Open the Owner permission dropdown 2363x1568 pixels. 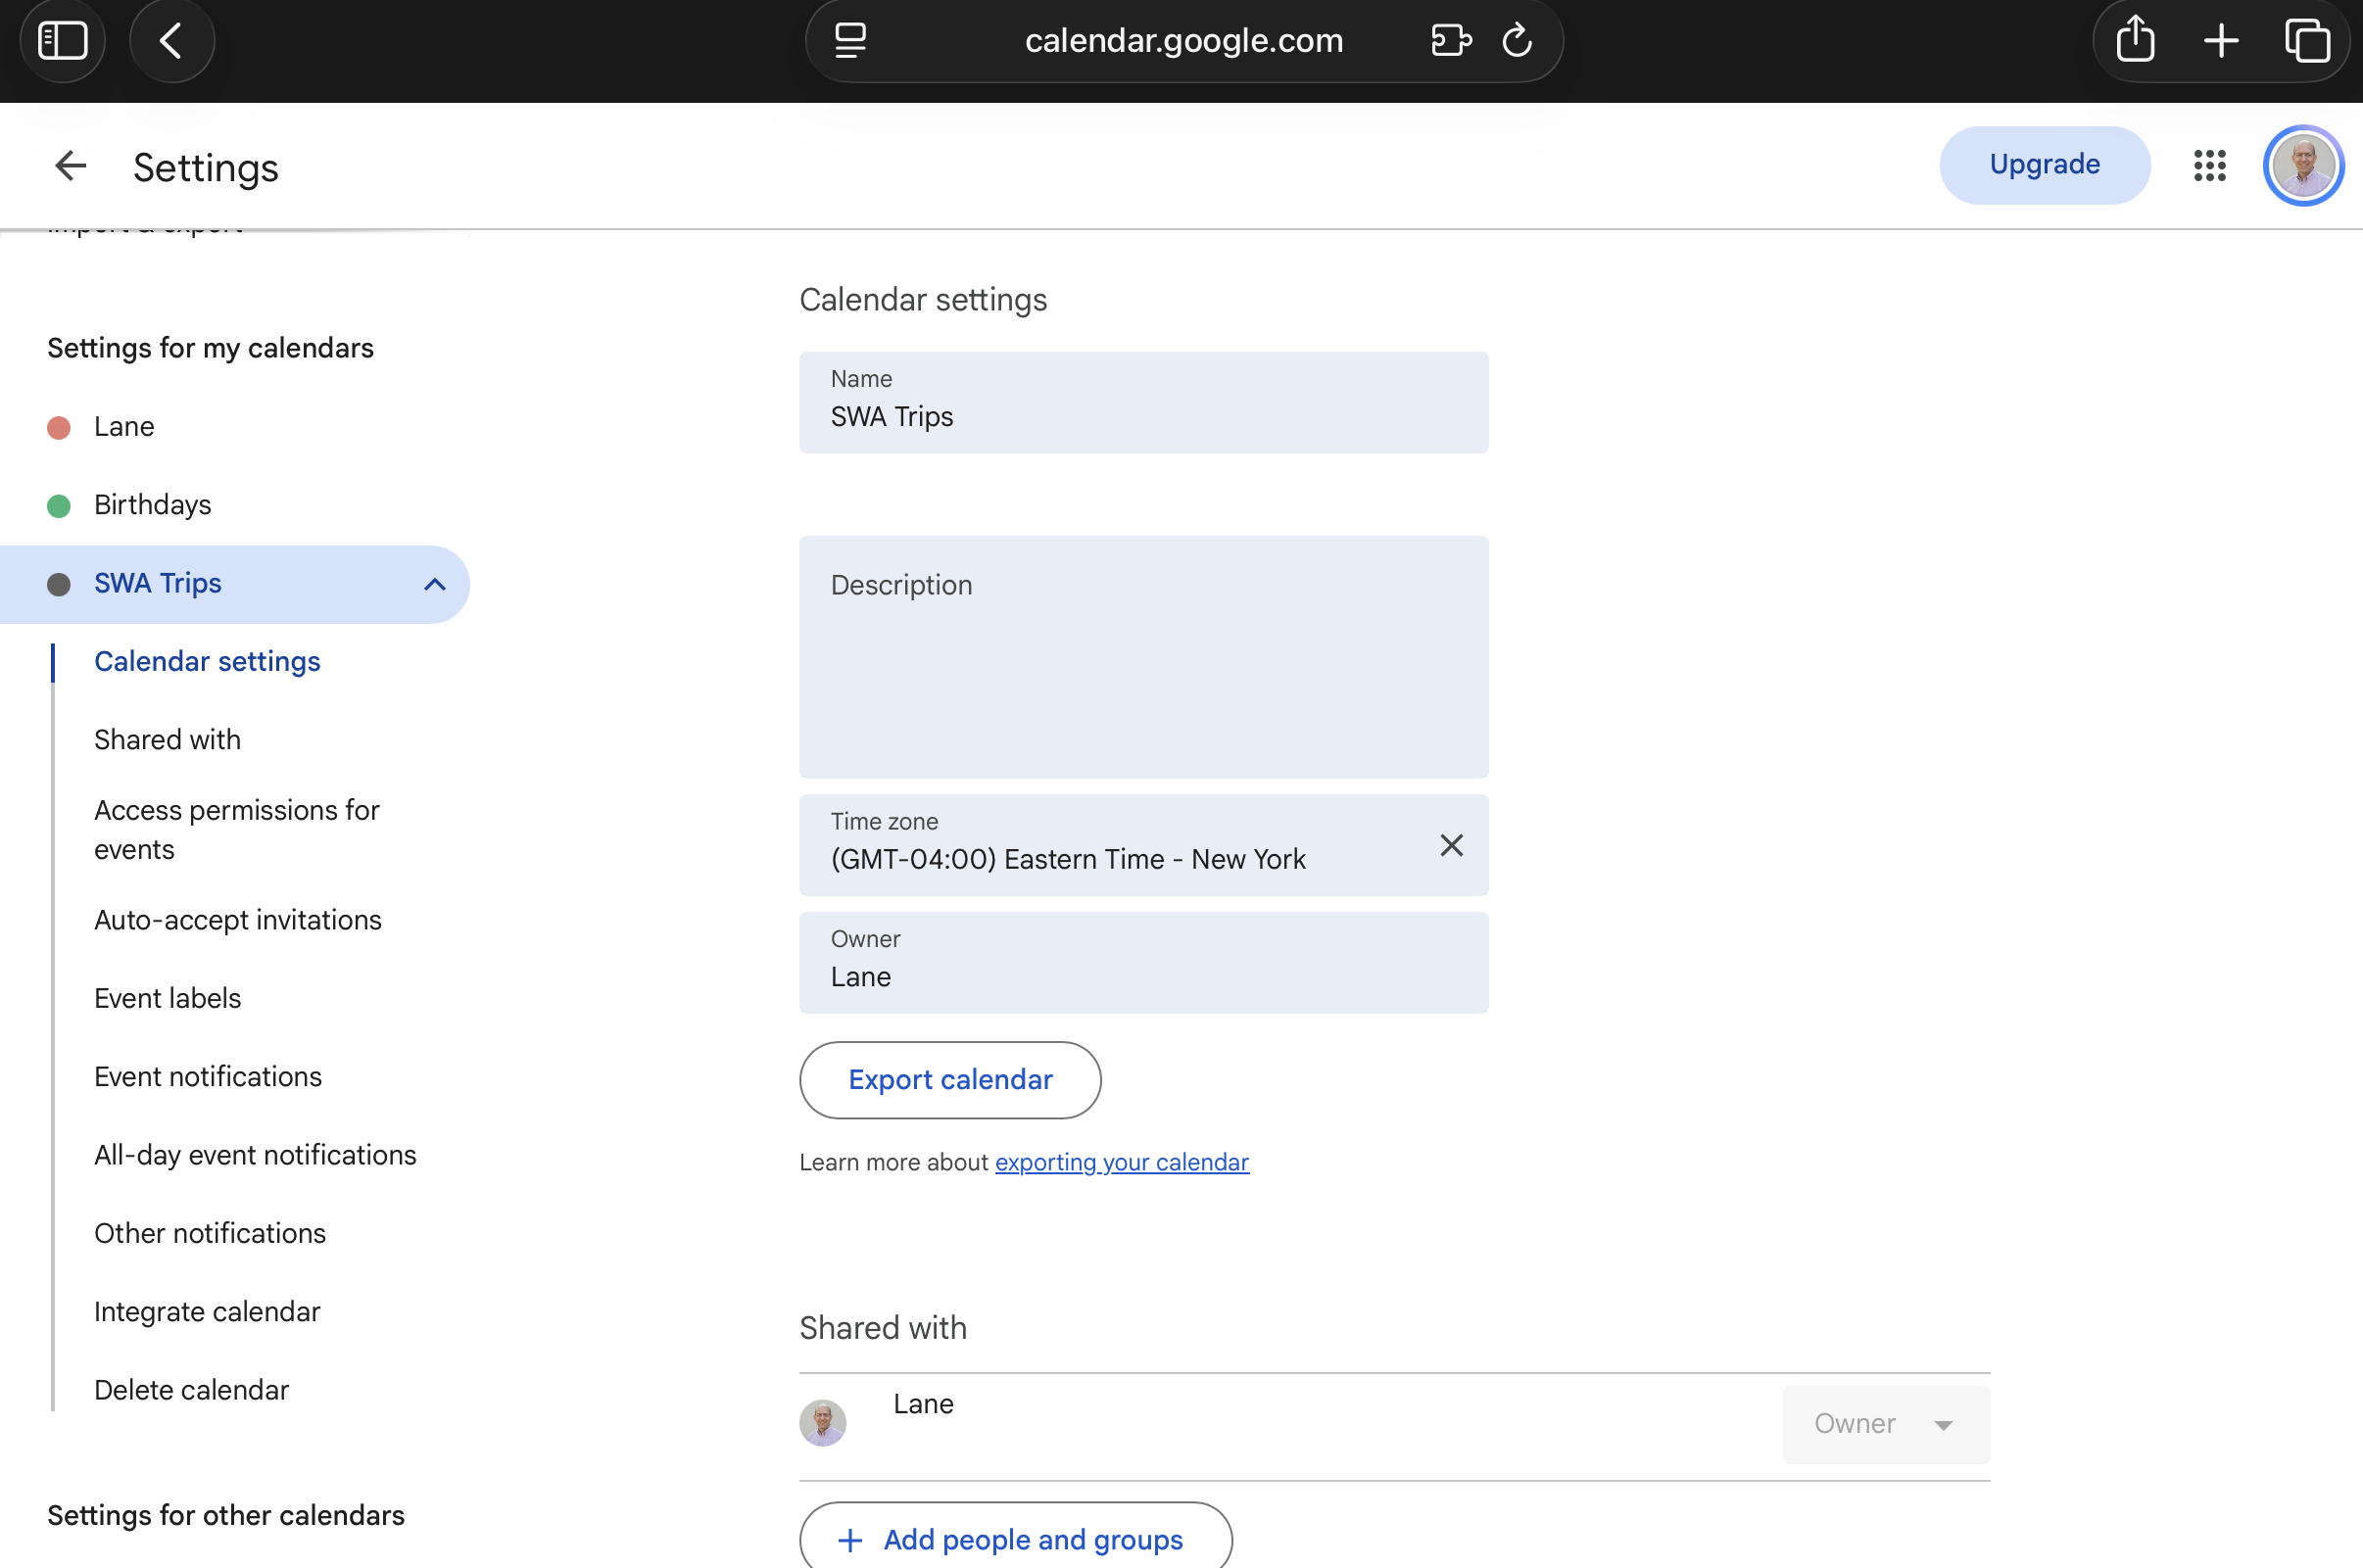tap(1885, 1424)
